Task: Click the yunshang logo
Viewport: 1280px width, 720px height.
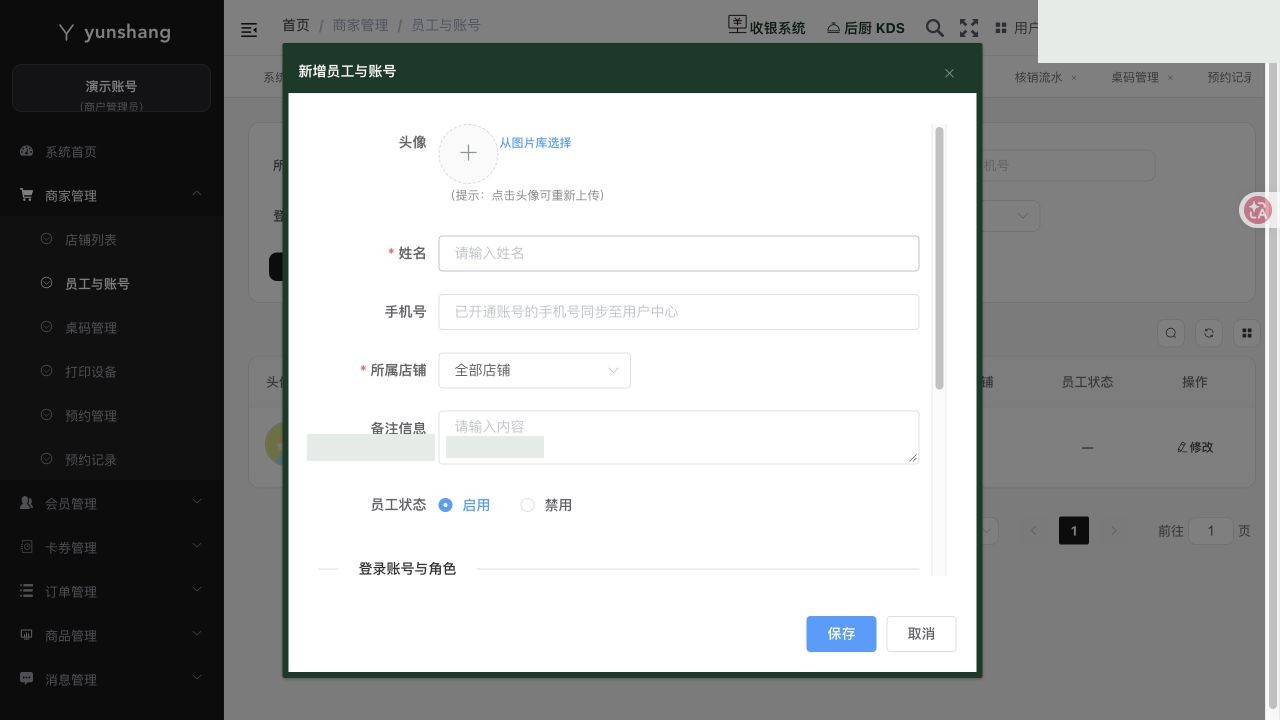Action: [114, 32]
